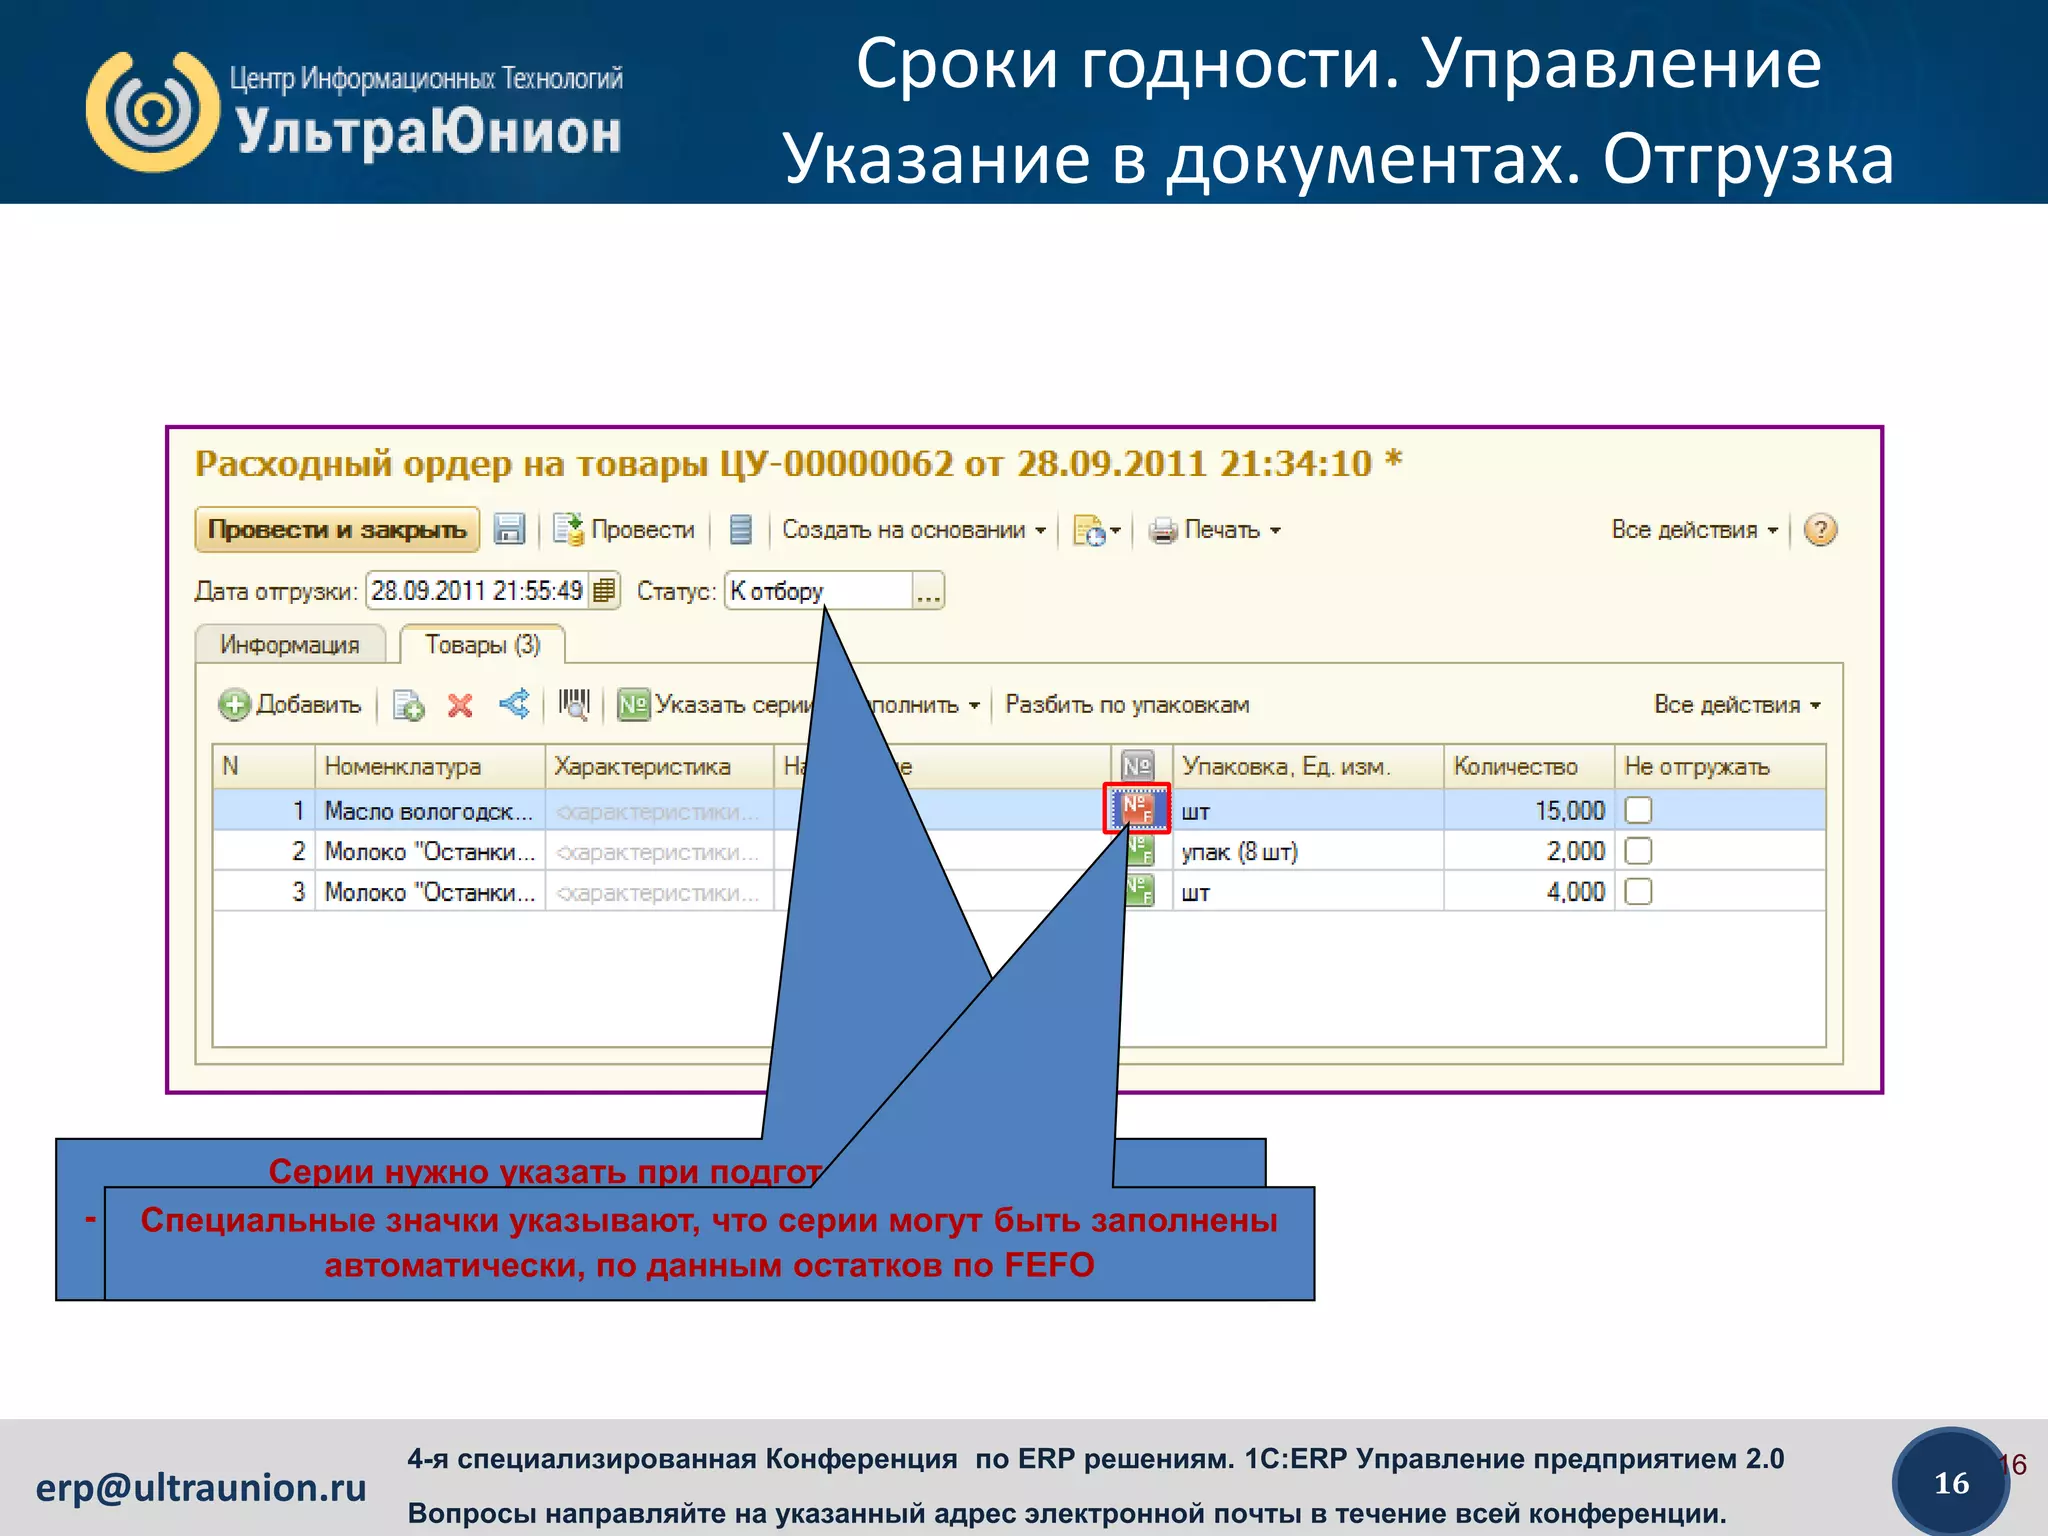Select Молоко "Останки..." in row 2

point(430,851)
